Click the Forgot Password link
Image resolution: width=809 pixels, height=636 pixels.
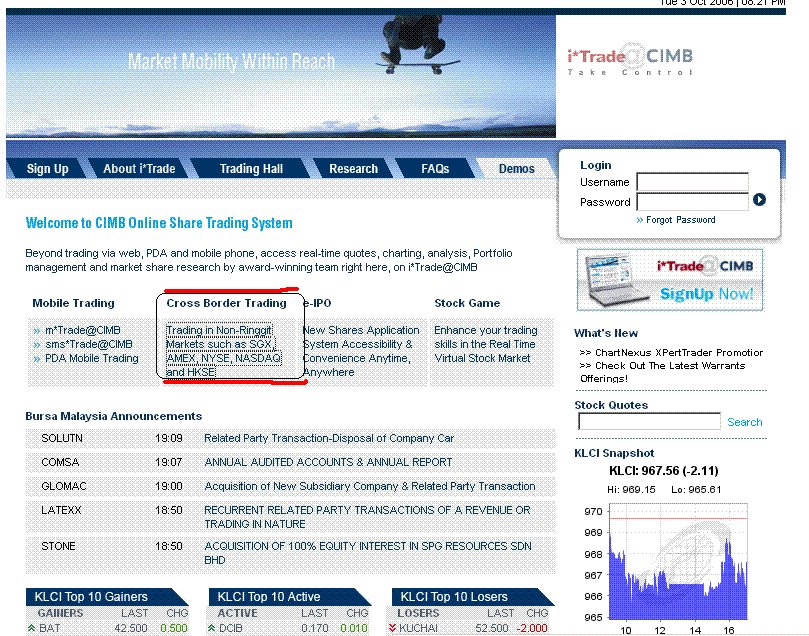681,220
